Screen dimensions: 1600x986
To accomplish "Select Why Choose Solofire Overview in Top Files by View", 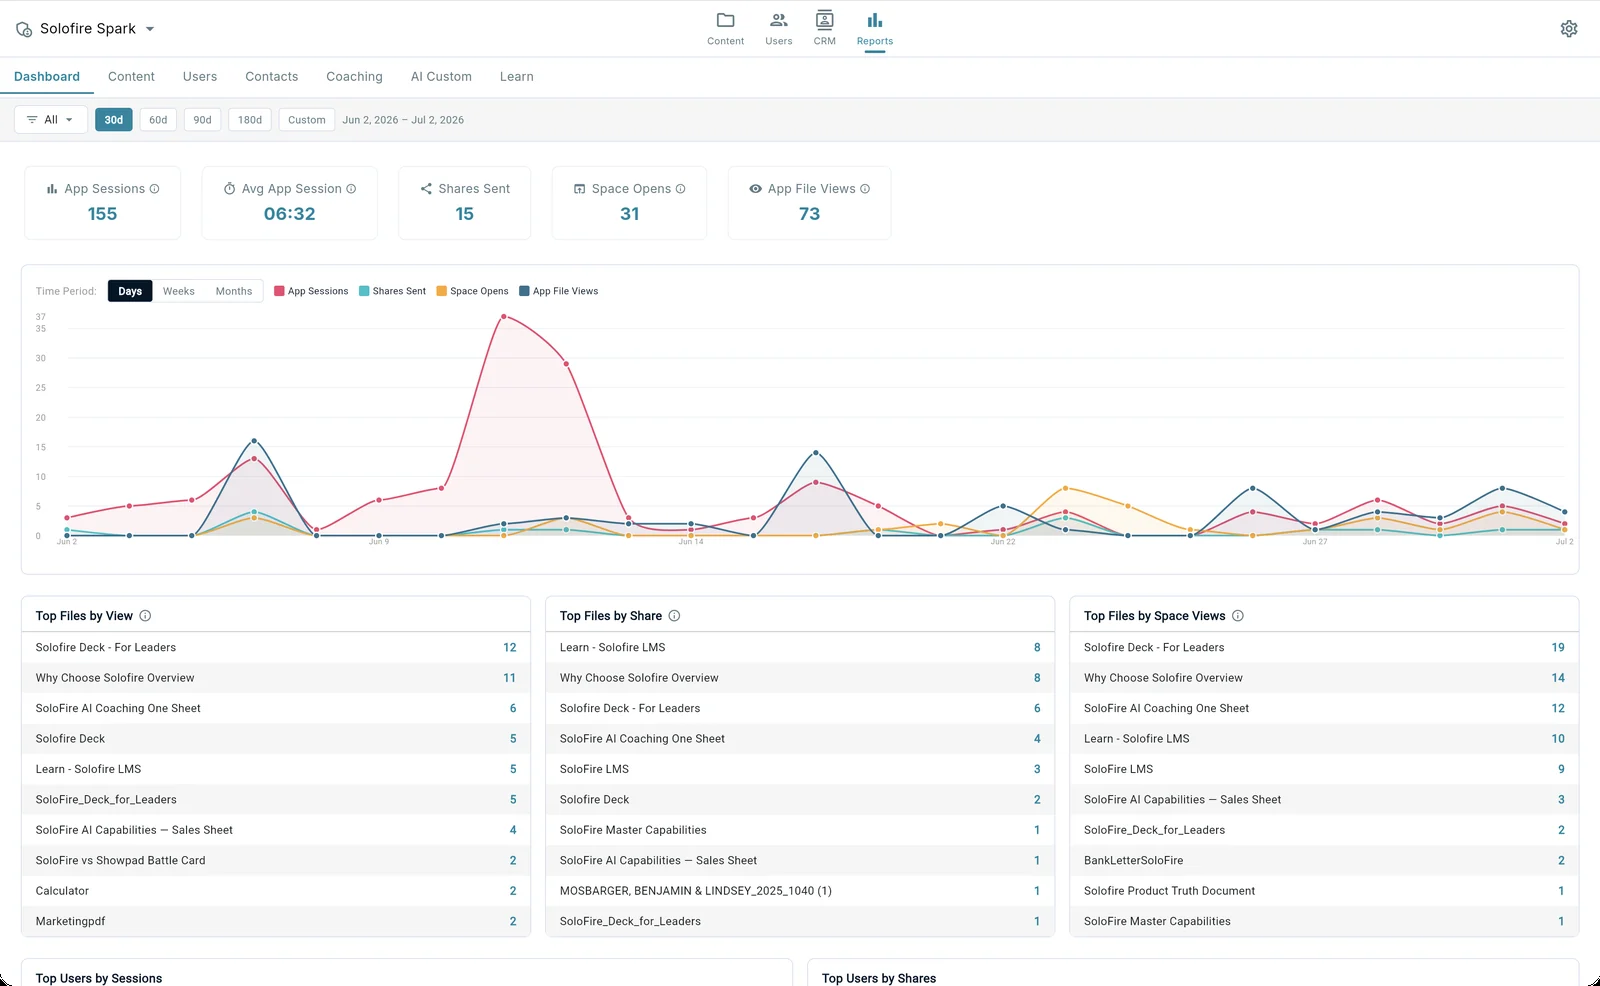I will click(276, 678).
